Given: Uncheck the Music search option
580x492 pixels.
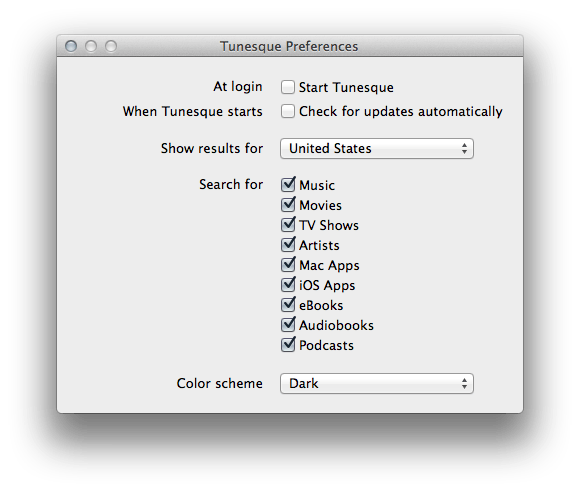Looking at the screenshot, I should click(288, 184).
